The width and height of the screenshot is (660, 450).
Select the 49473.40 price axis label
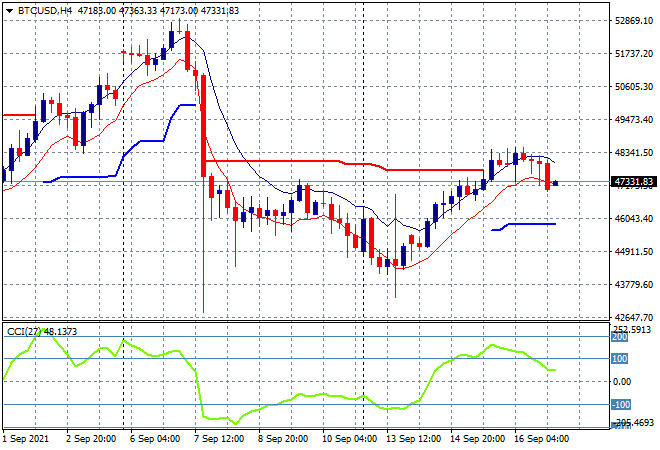[x=632, y=119]
